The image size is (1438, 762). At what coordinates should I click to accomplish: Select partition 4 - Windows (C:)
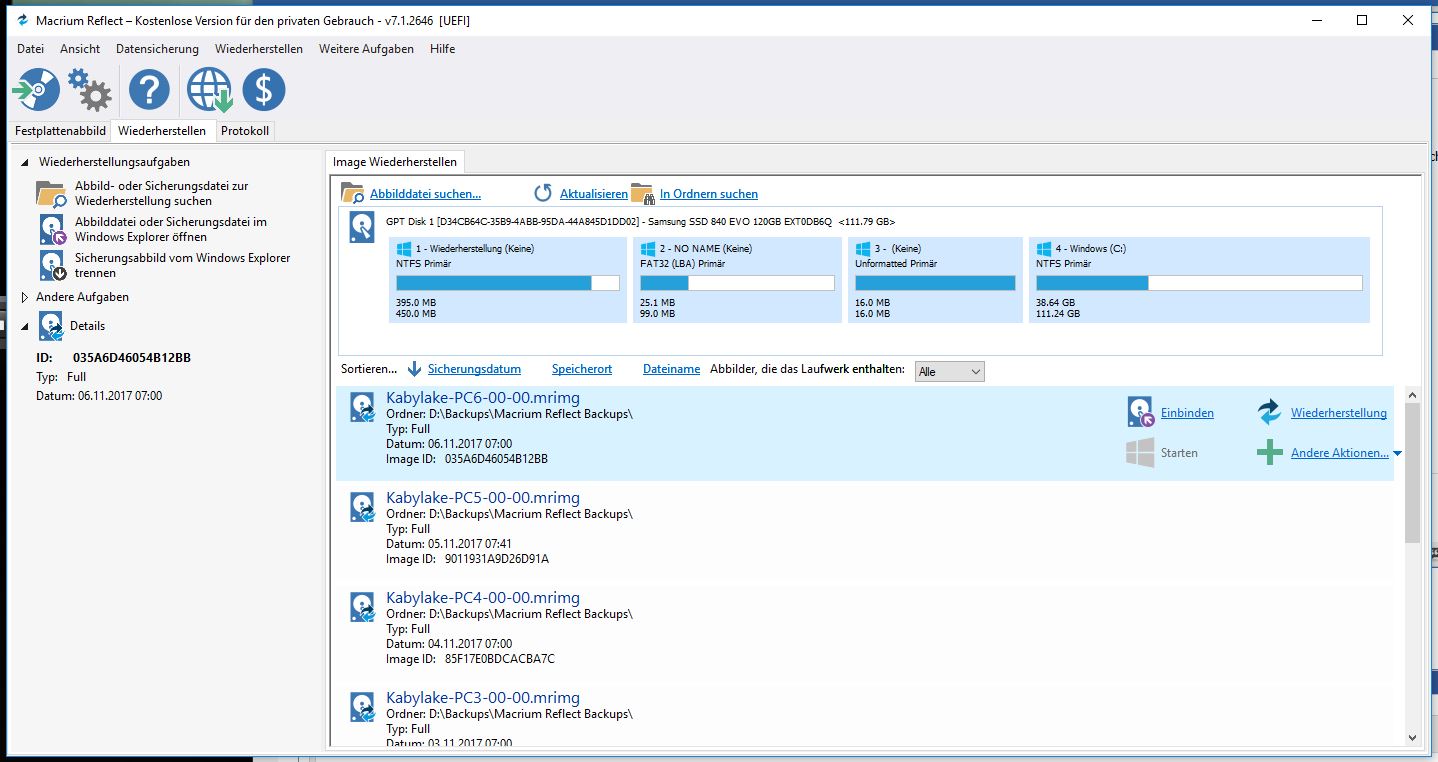1199,280
